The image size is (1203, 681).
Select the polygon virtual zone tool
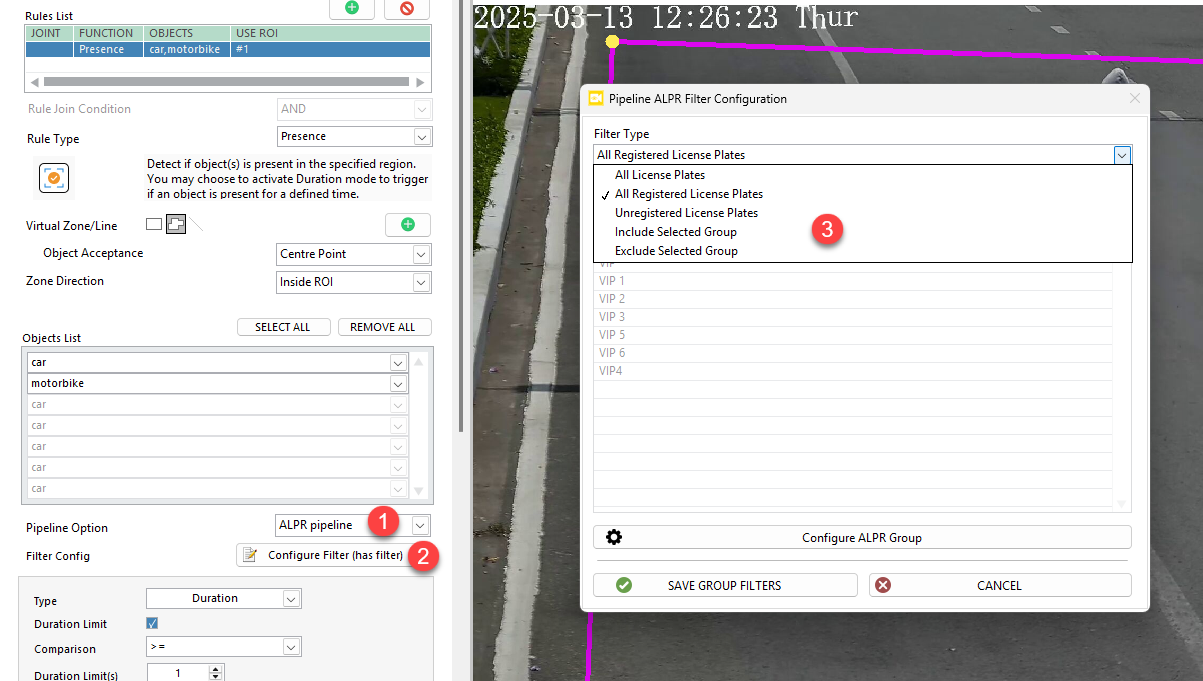(x=175, y=224)
